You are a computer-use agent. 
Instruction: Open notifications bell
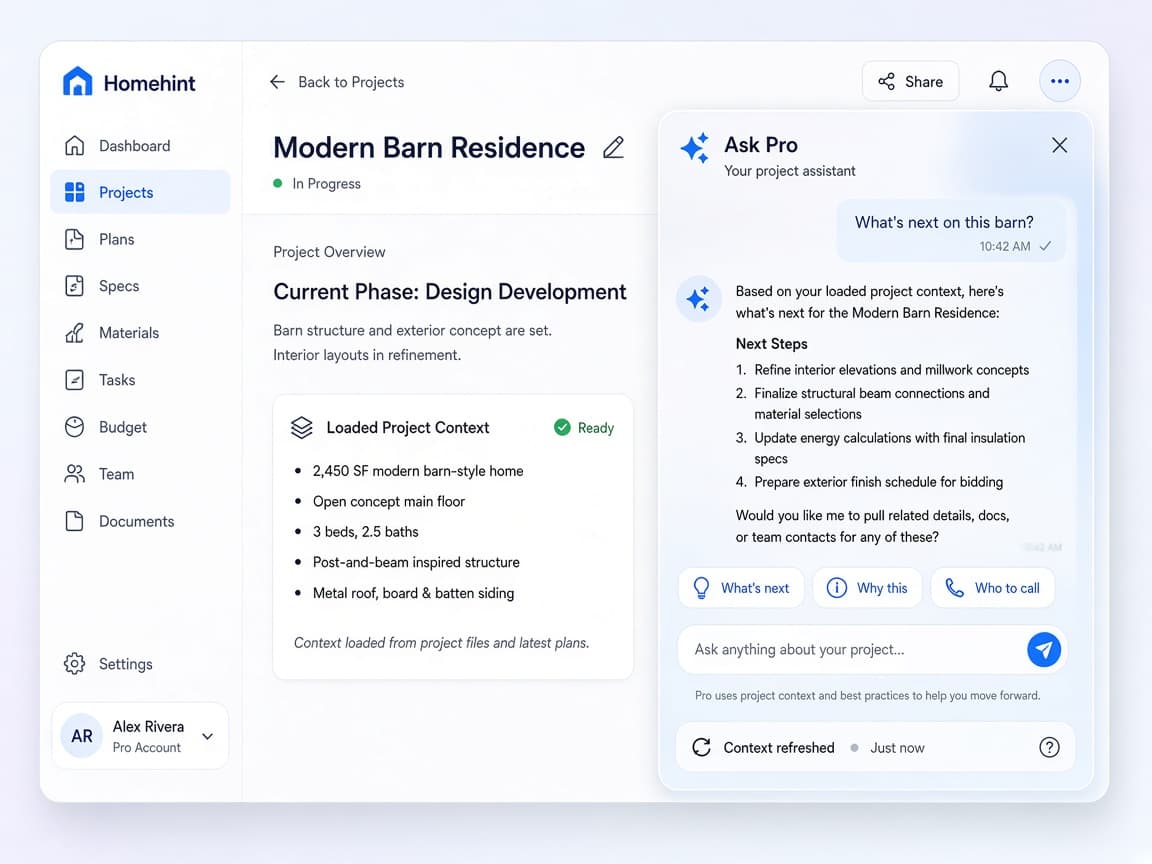pos(998,81)
